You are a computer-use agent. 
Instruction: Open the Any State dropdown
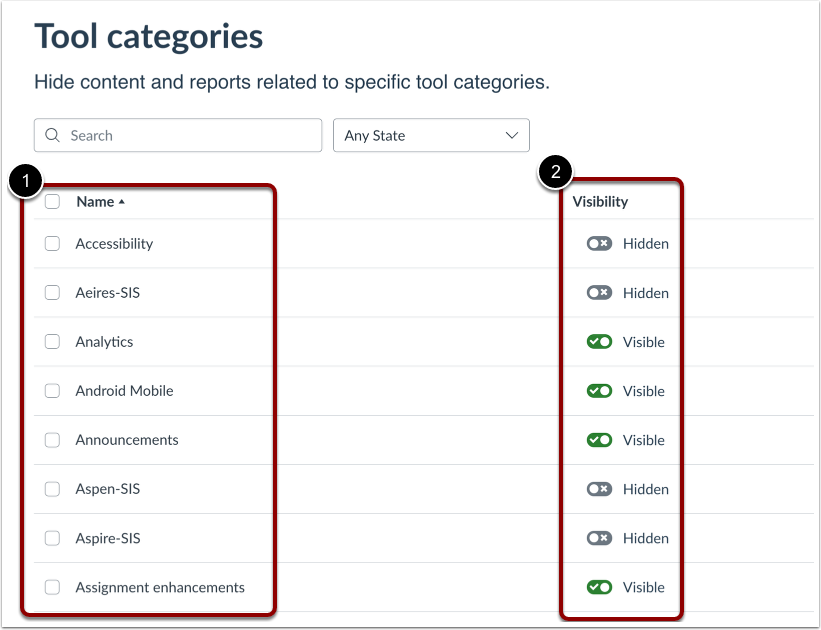pos(431,135)
